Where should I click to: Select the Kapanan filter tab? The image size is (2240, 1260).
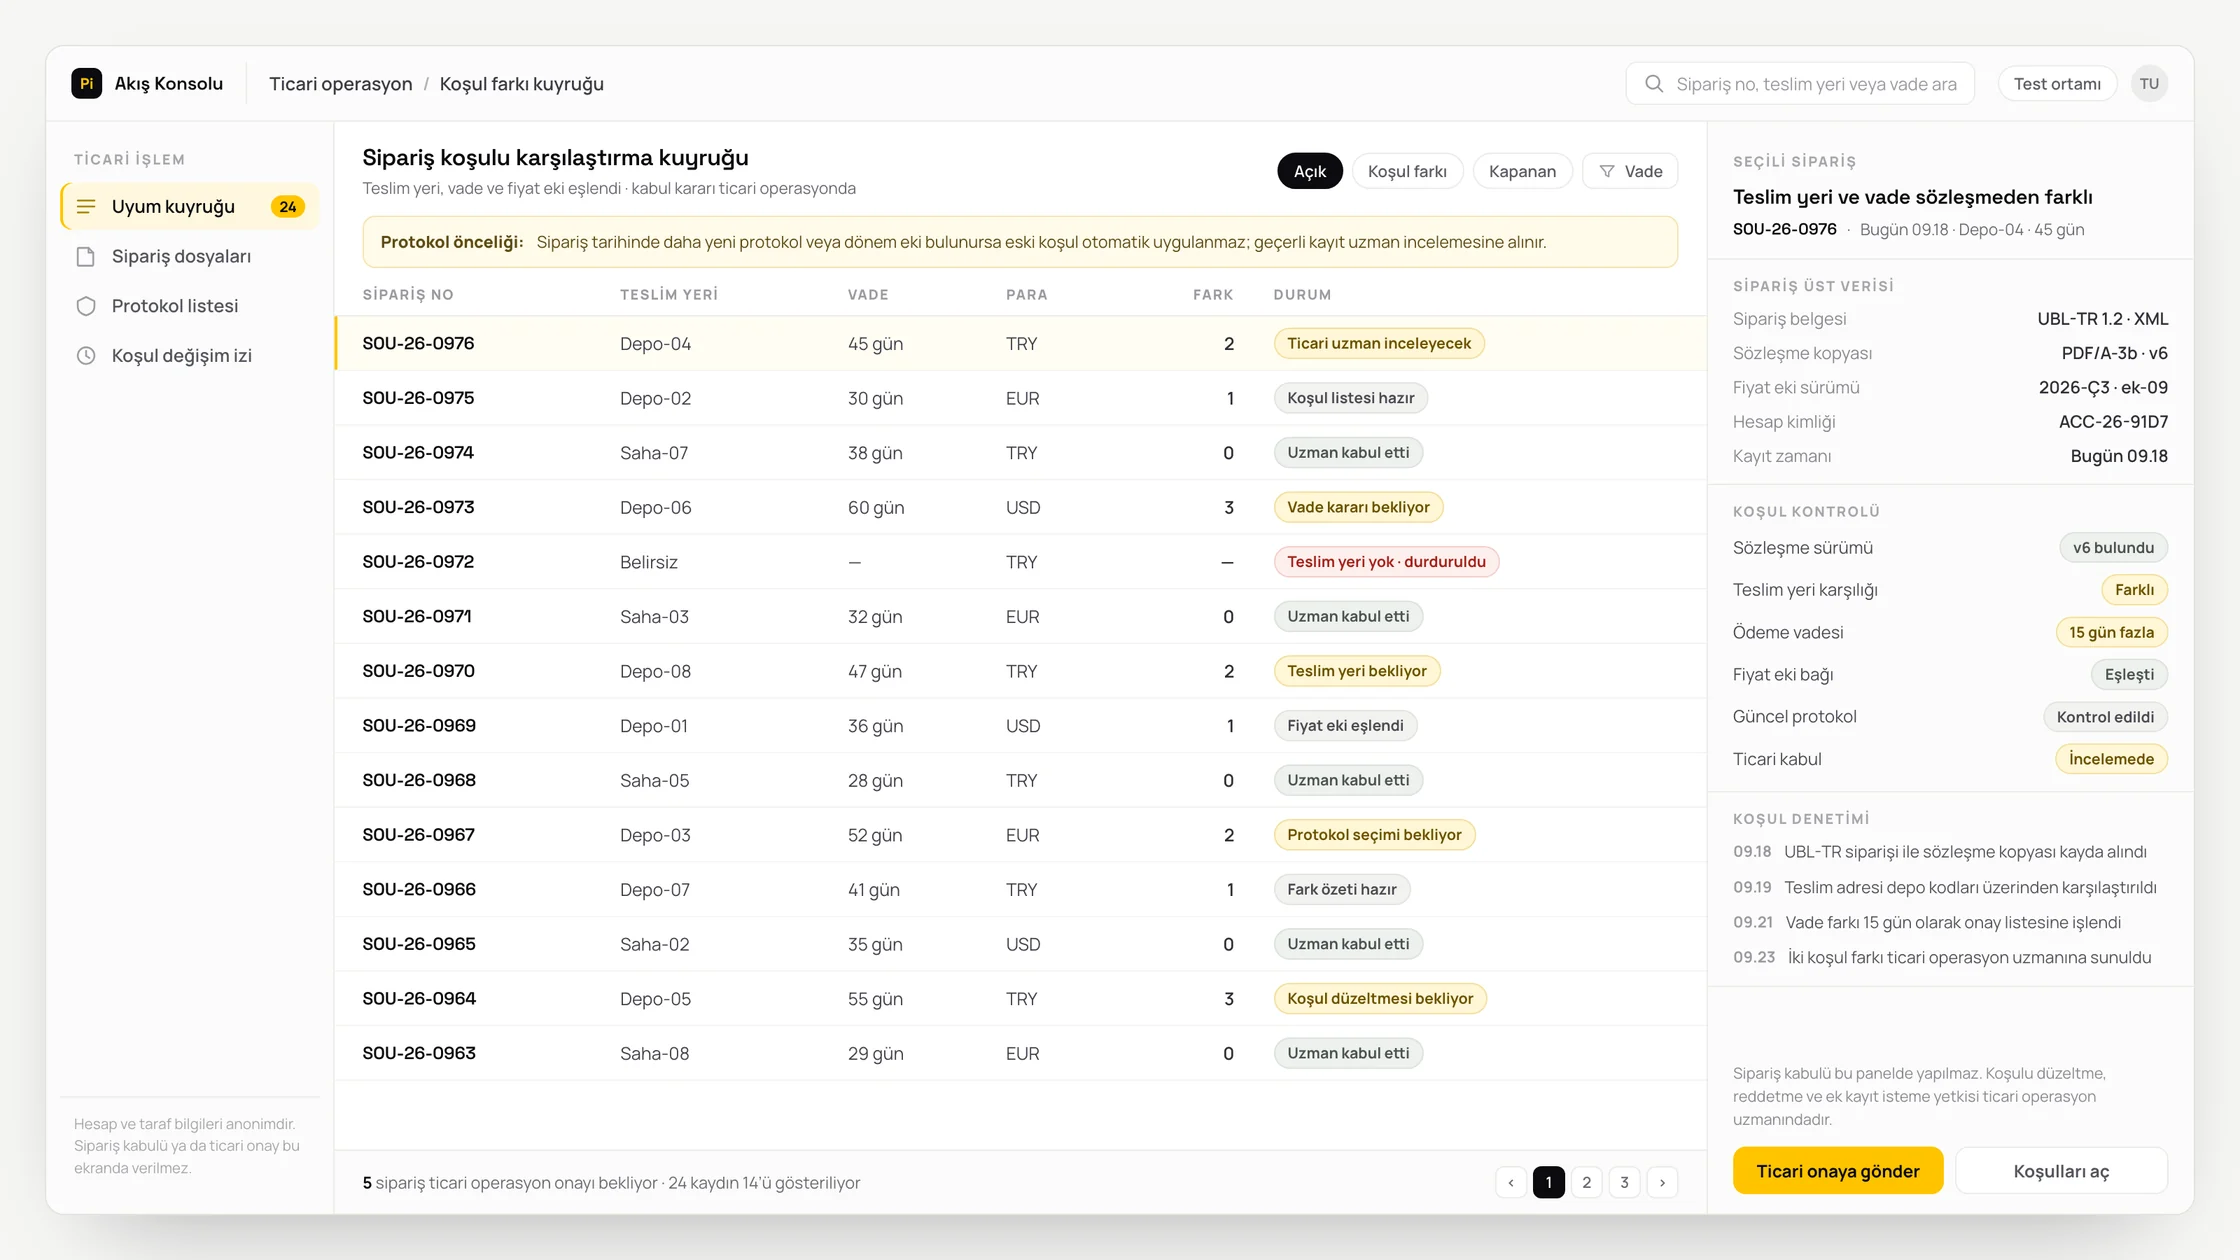click(x=1522, y=171)
